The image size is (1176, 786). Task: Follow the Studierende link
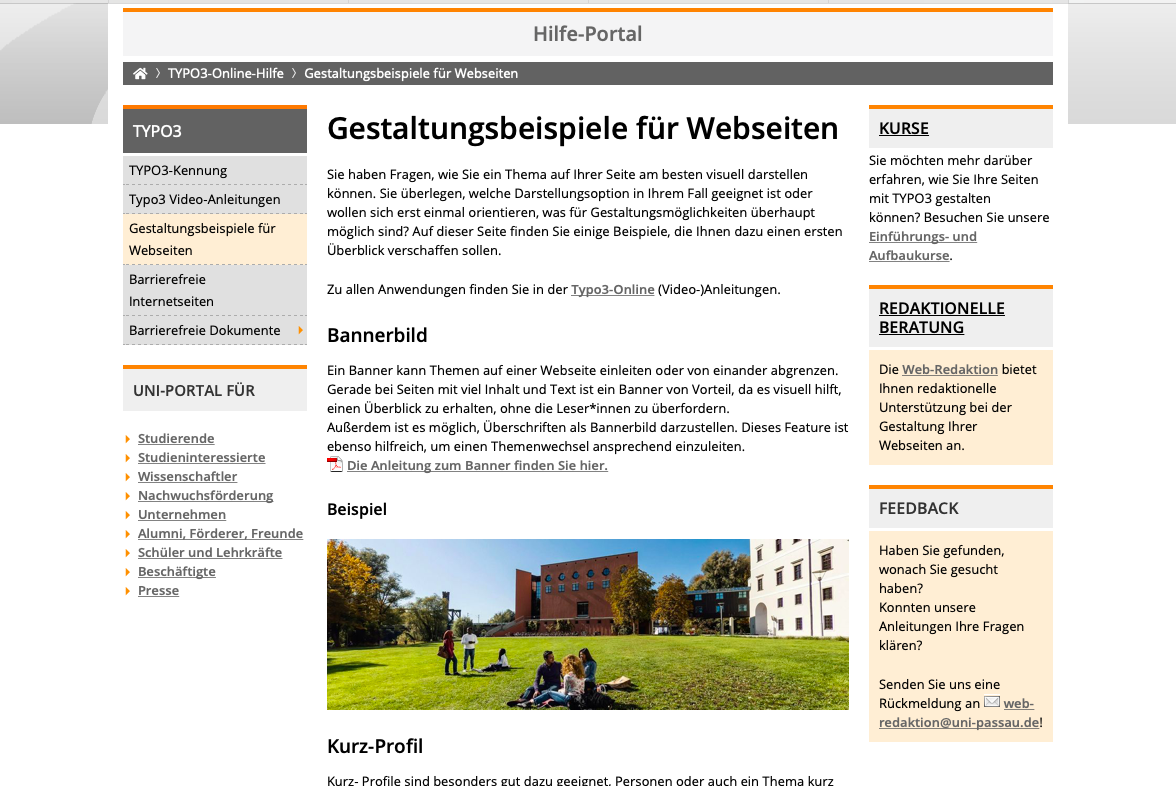tap(176, 438)
